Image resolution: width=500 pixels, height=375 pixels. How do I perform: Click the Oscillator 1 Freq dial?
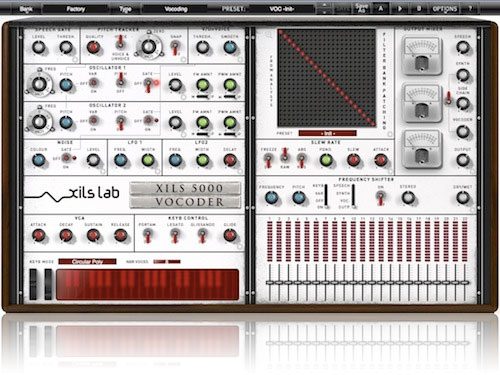pos(39,84)
